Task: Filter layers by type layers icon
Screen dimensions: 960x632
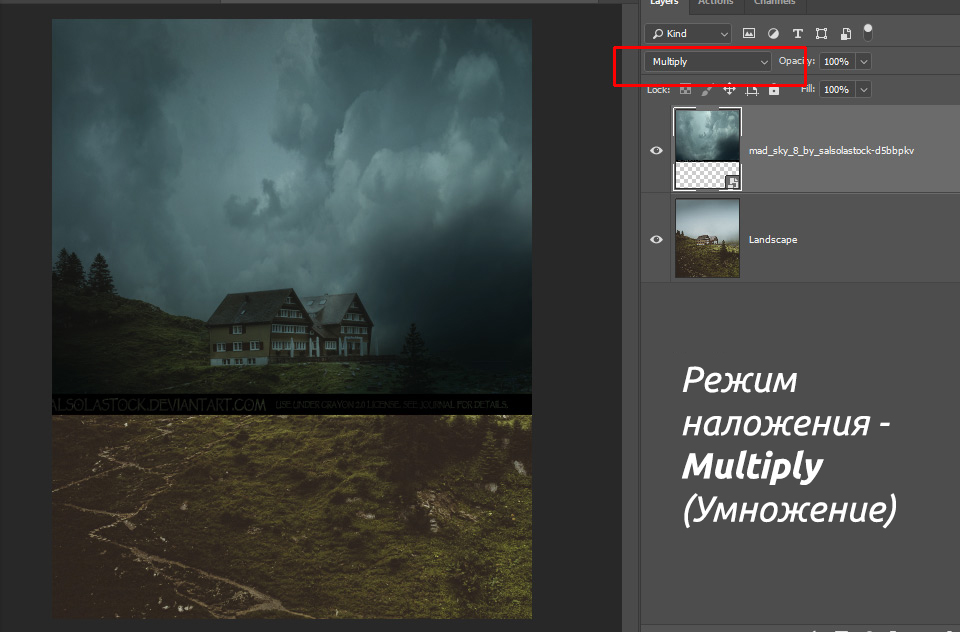Action: tap(797, 34)
